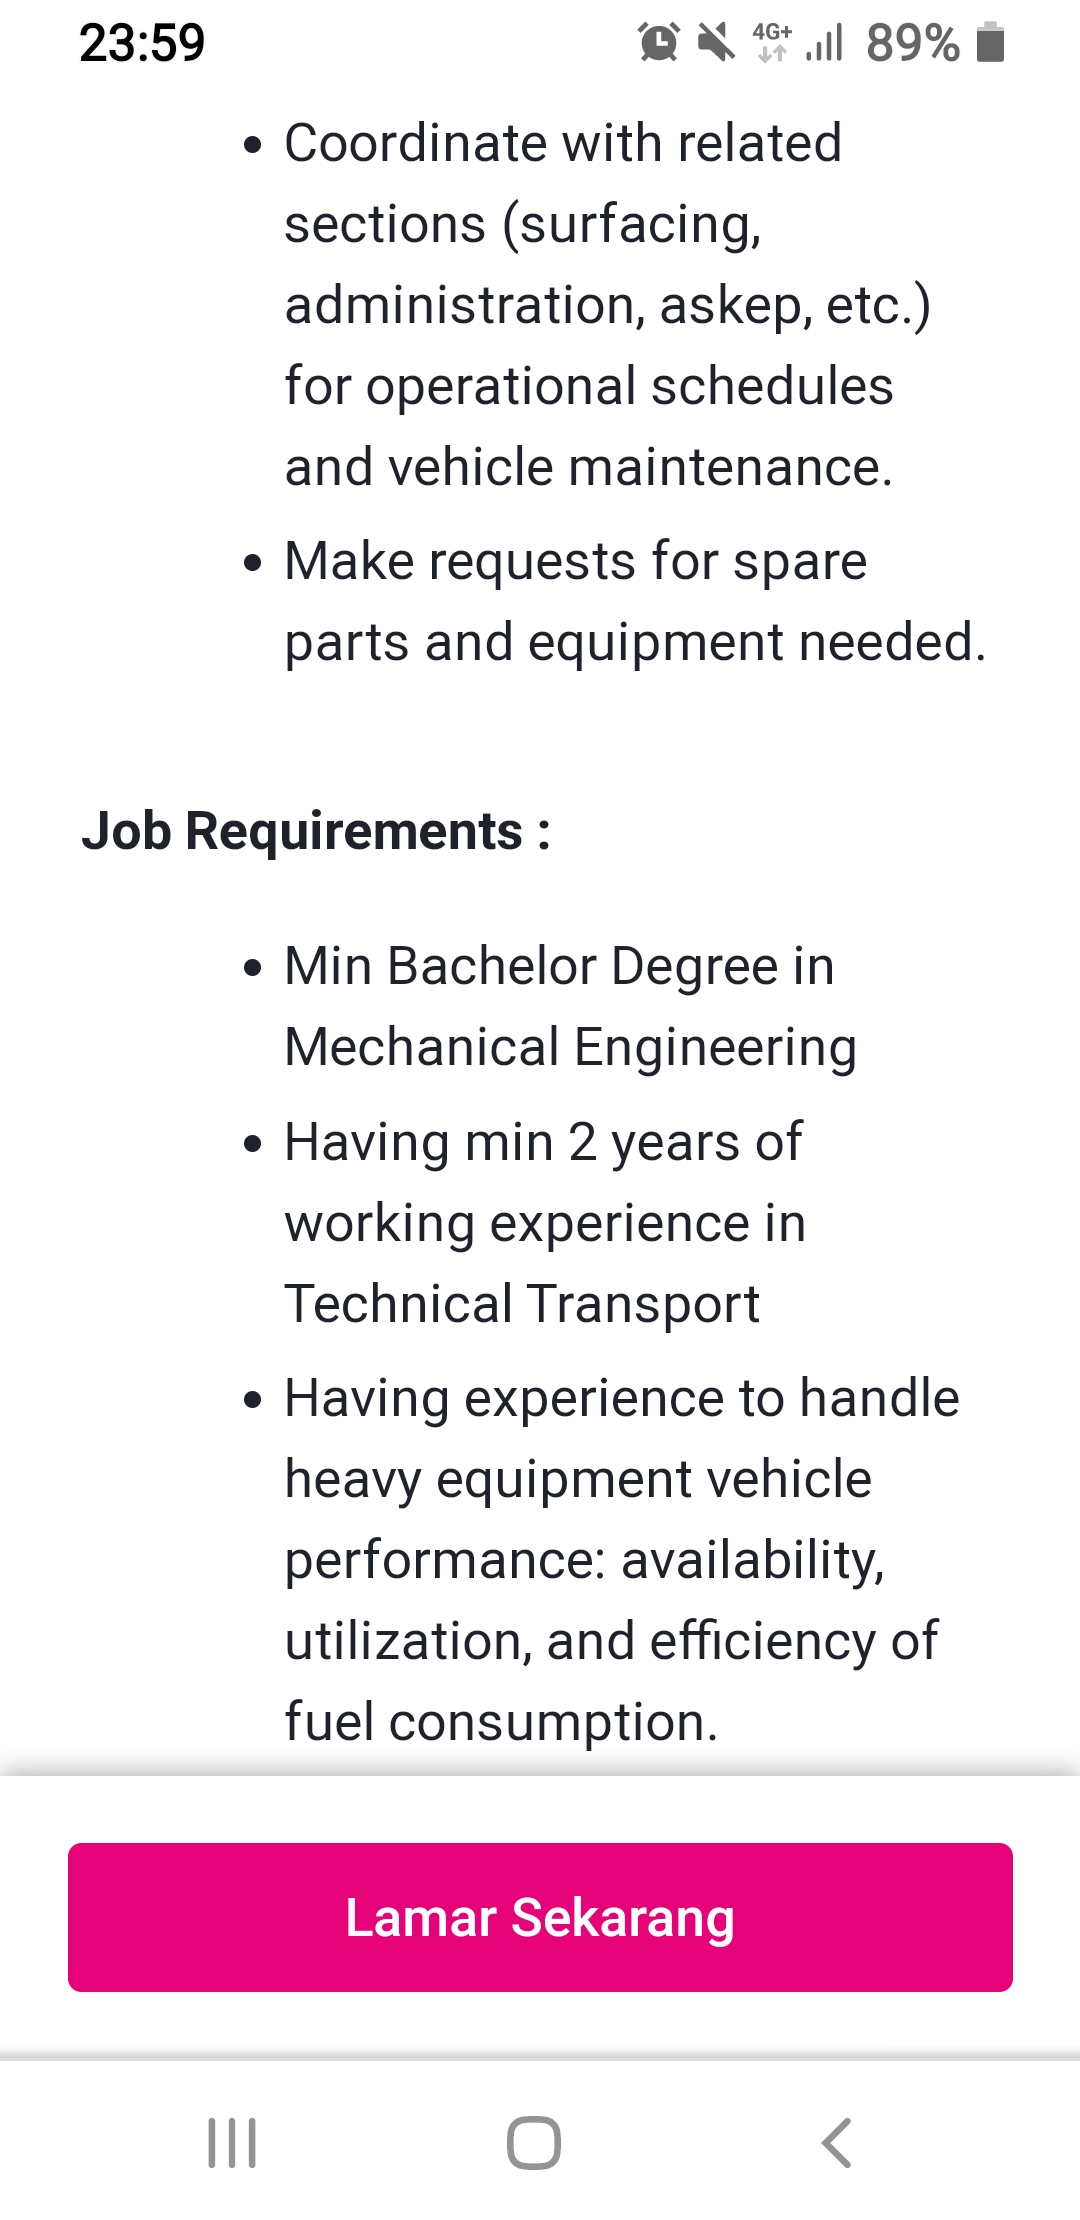Tap the Min Bachelor Degree requirement text

coord(570,1006)
